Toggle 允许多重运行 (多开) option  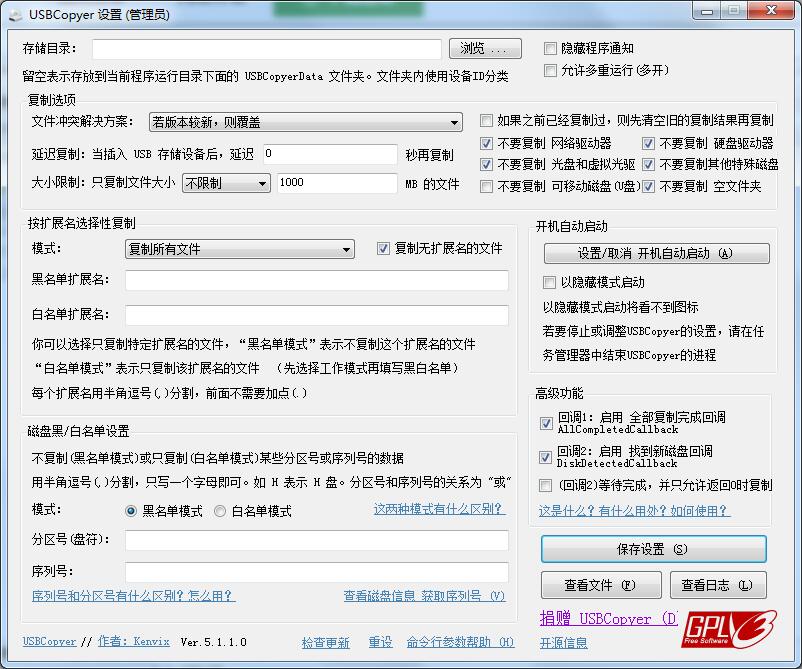pos(549,70)
